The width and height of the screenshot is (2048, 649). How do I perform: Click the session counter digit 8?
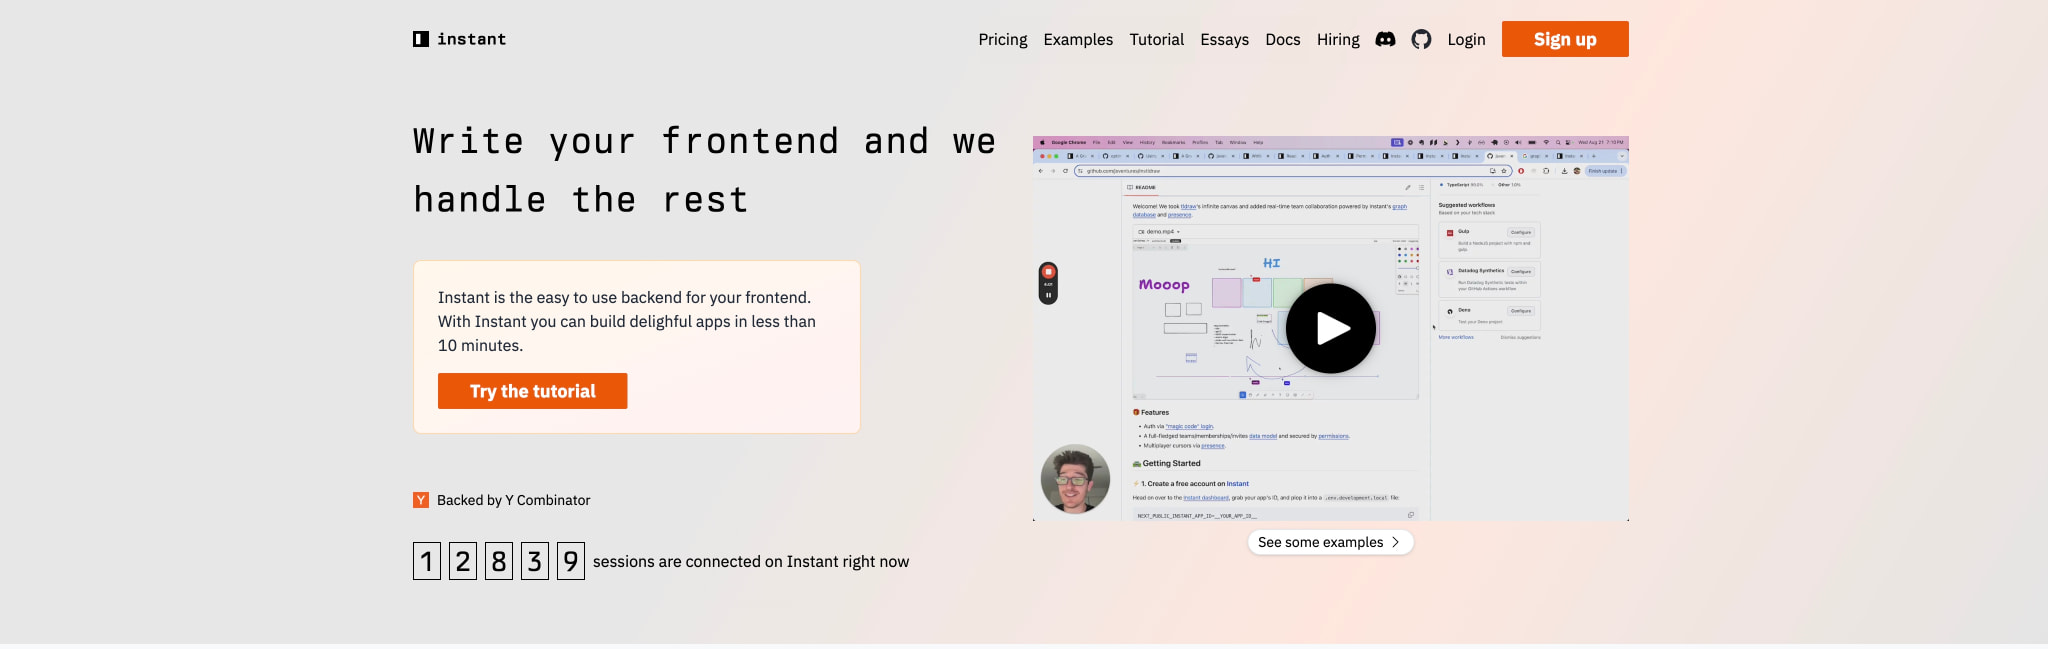point(499,561)
